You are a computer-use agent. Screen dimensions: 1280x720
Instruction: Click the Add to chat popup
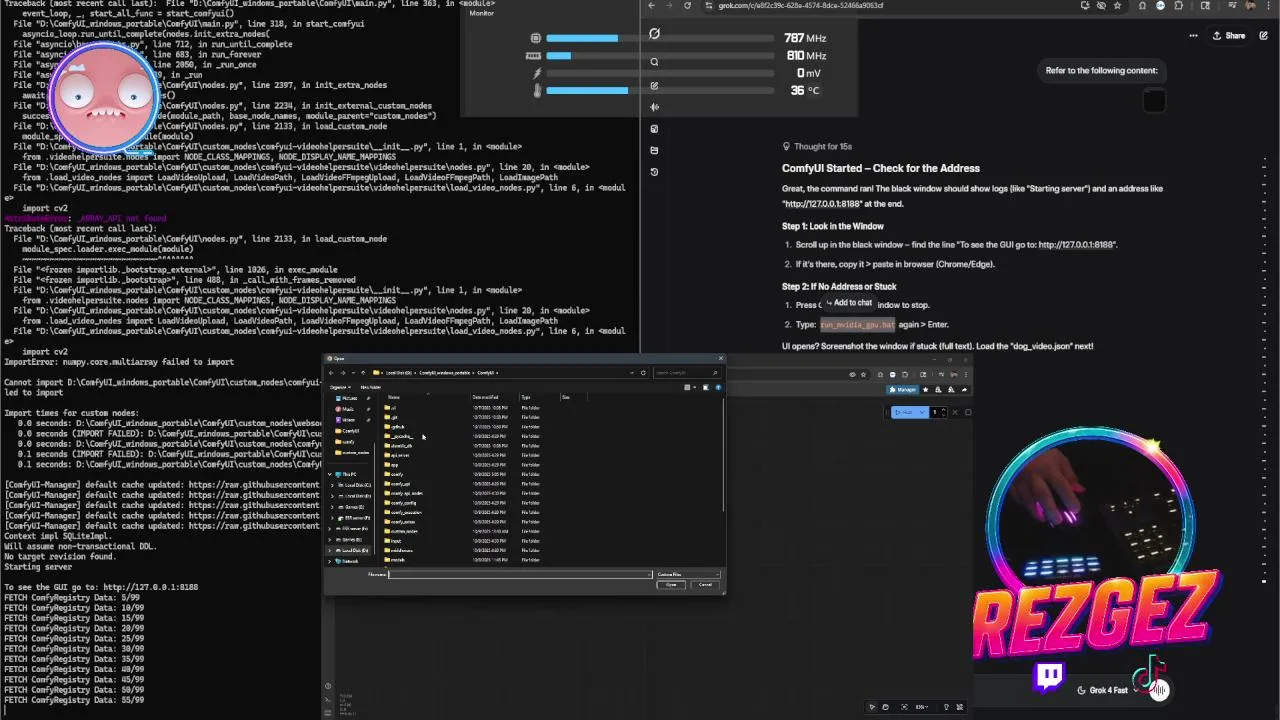pos(848,303)
